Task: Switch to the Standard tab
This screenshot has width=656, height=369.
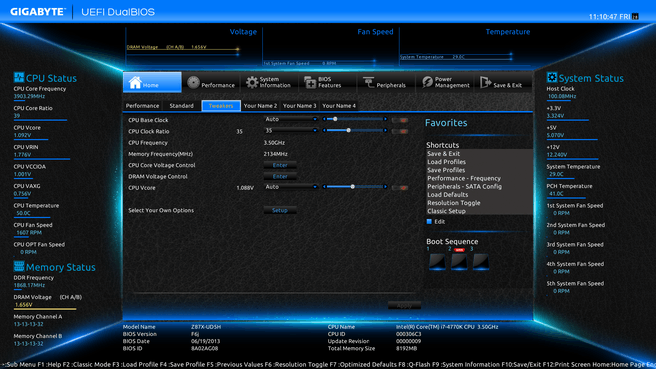Action: pos(182,106)
